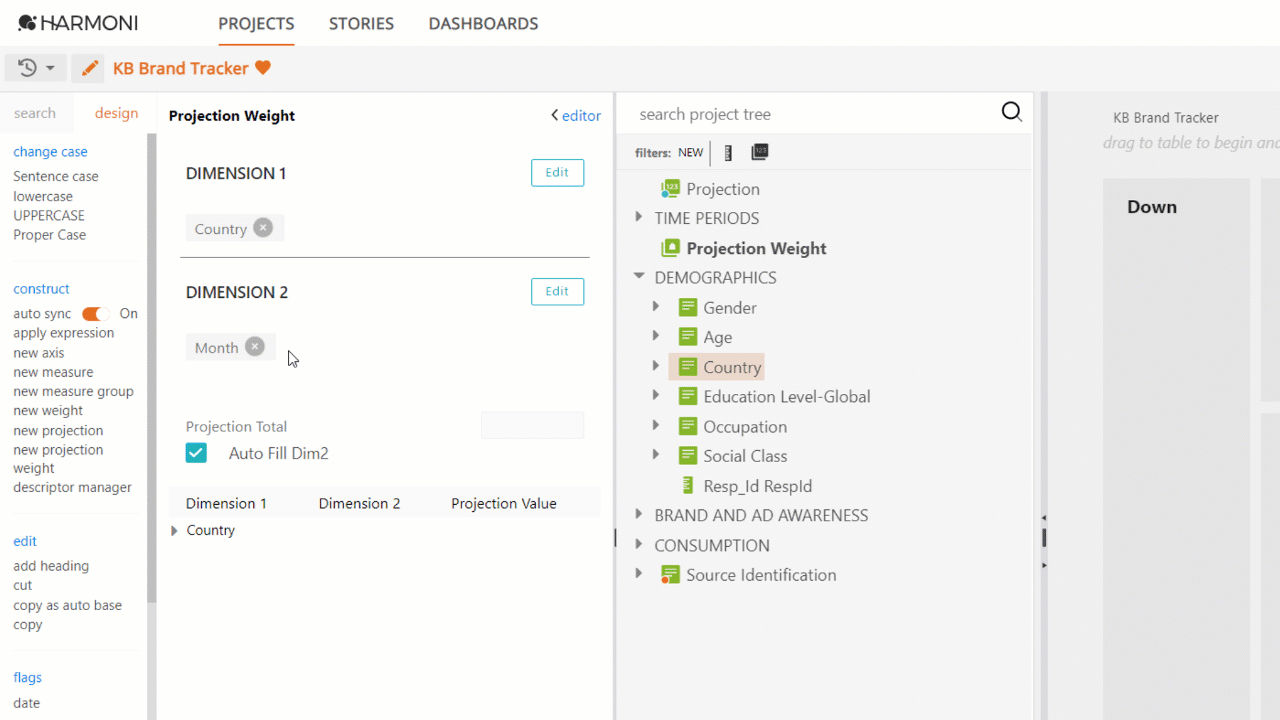Viewport: 1280px width, 720px height.
Task: Apply Sentence case
Action: pos(56,176)
